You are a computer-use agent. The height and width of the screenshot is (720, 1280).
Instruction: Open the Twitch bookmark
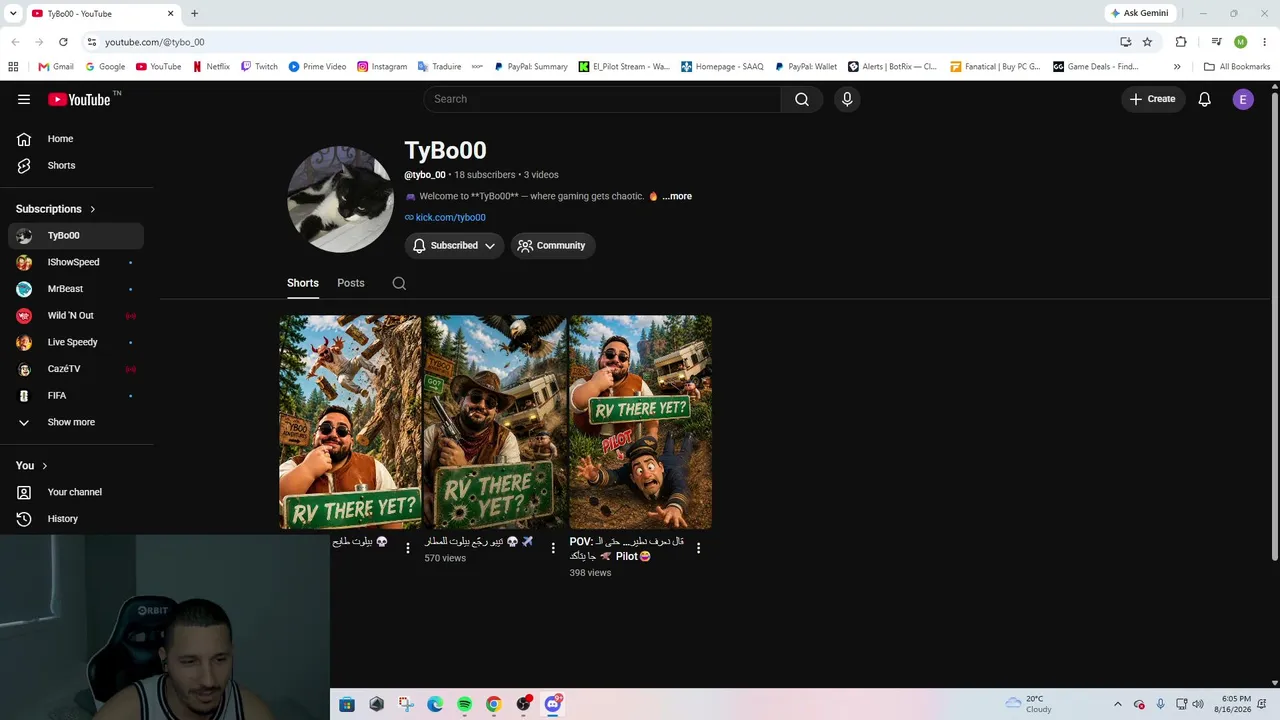259,67
